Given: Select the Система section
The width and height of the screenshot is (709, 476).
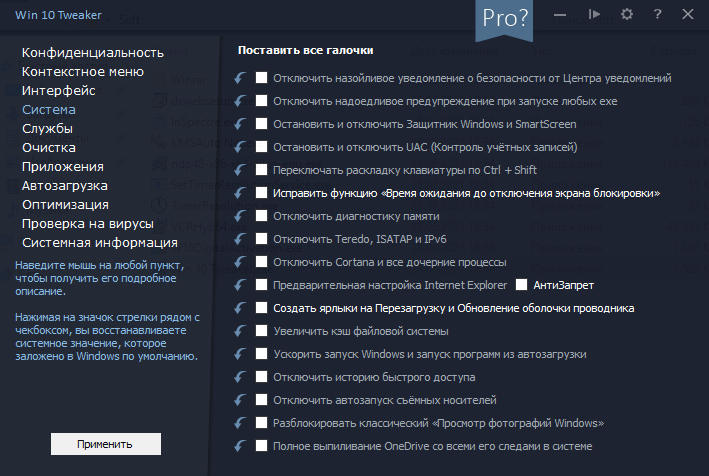Looking at the screenshot, I should [x=49, y=110].
